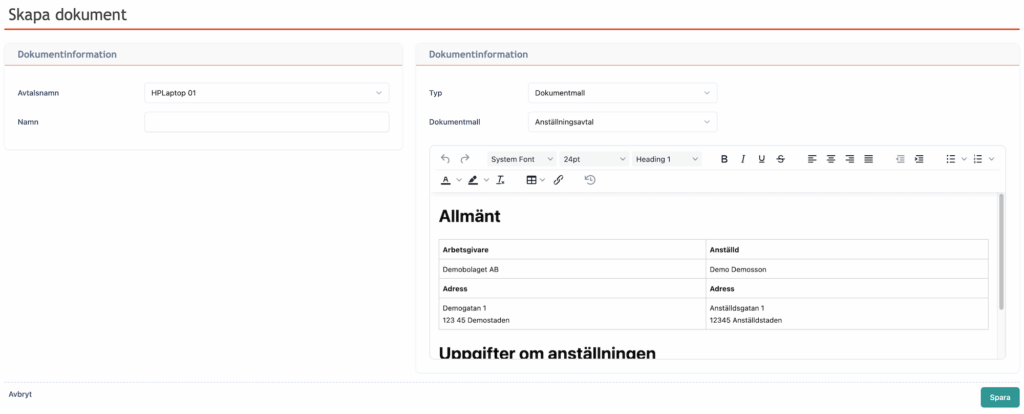Viewport: 1024px width, 414px height.
Task: Center align the text
Action: click(x=831, y=159)
